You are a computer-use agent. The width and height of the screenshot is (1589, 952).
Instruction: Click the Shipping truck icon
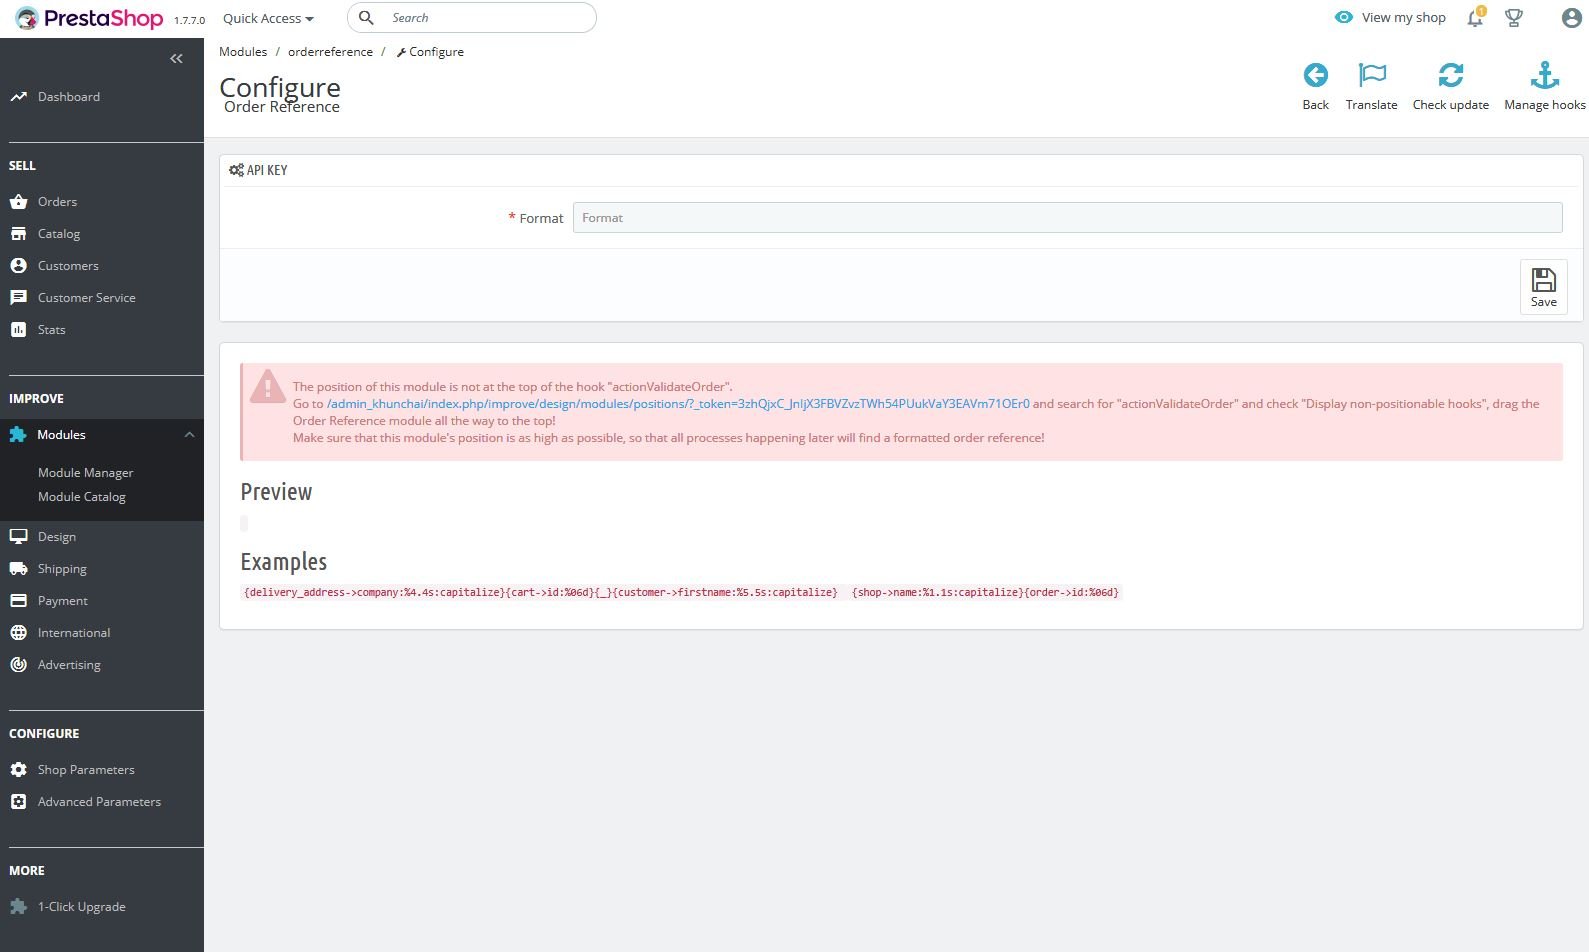pos(18,569)
